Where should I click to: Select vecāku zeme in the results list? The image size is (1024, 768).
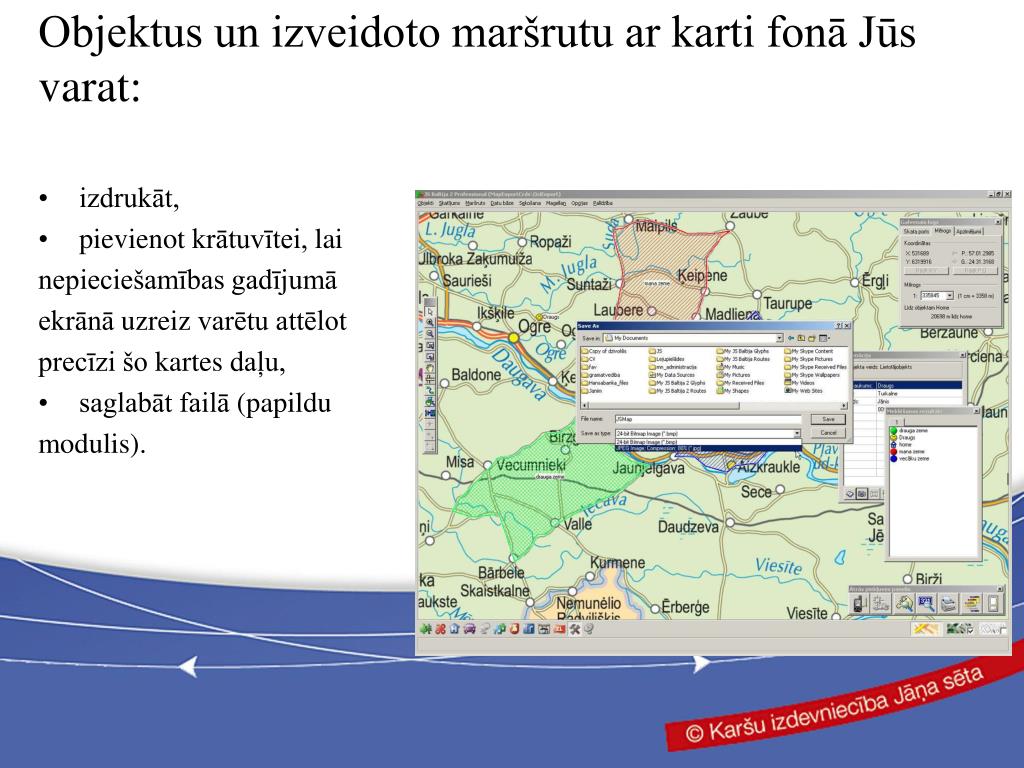tap(909, 459)
